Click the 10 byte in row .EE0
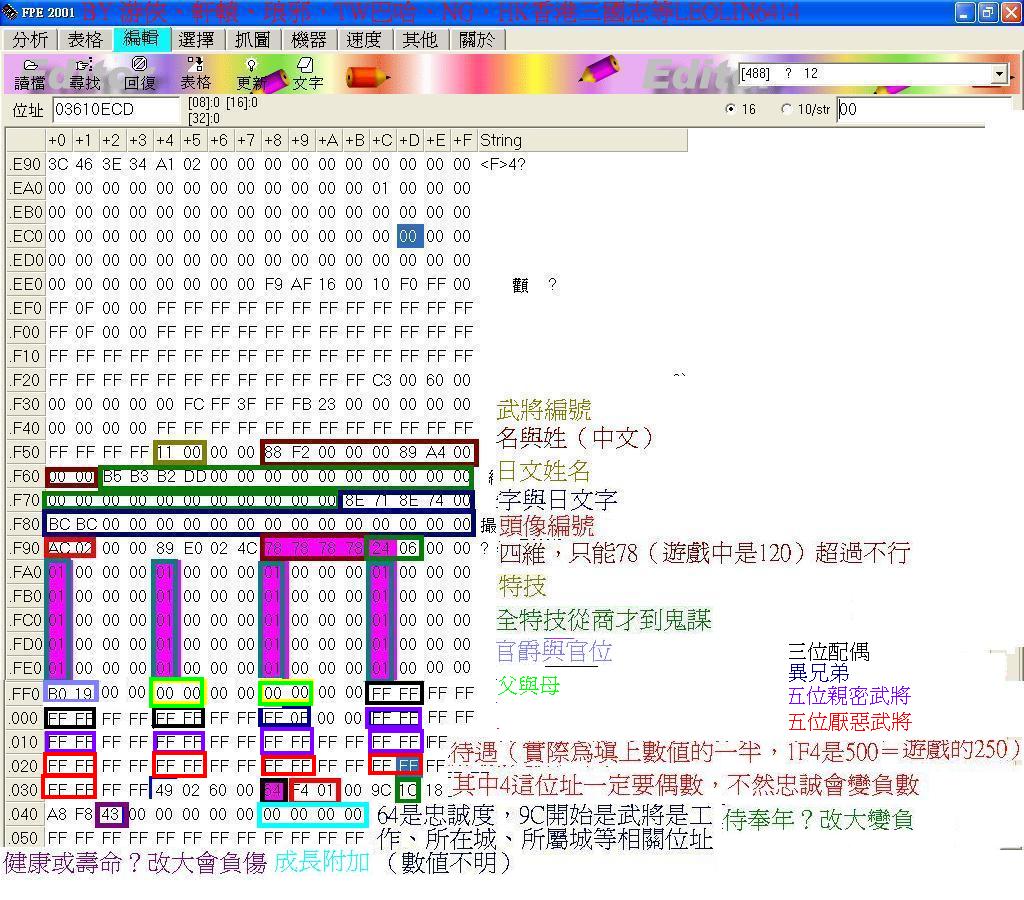The height and width of the screenshot is (900, 1024). pos(381,284)
